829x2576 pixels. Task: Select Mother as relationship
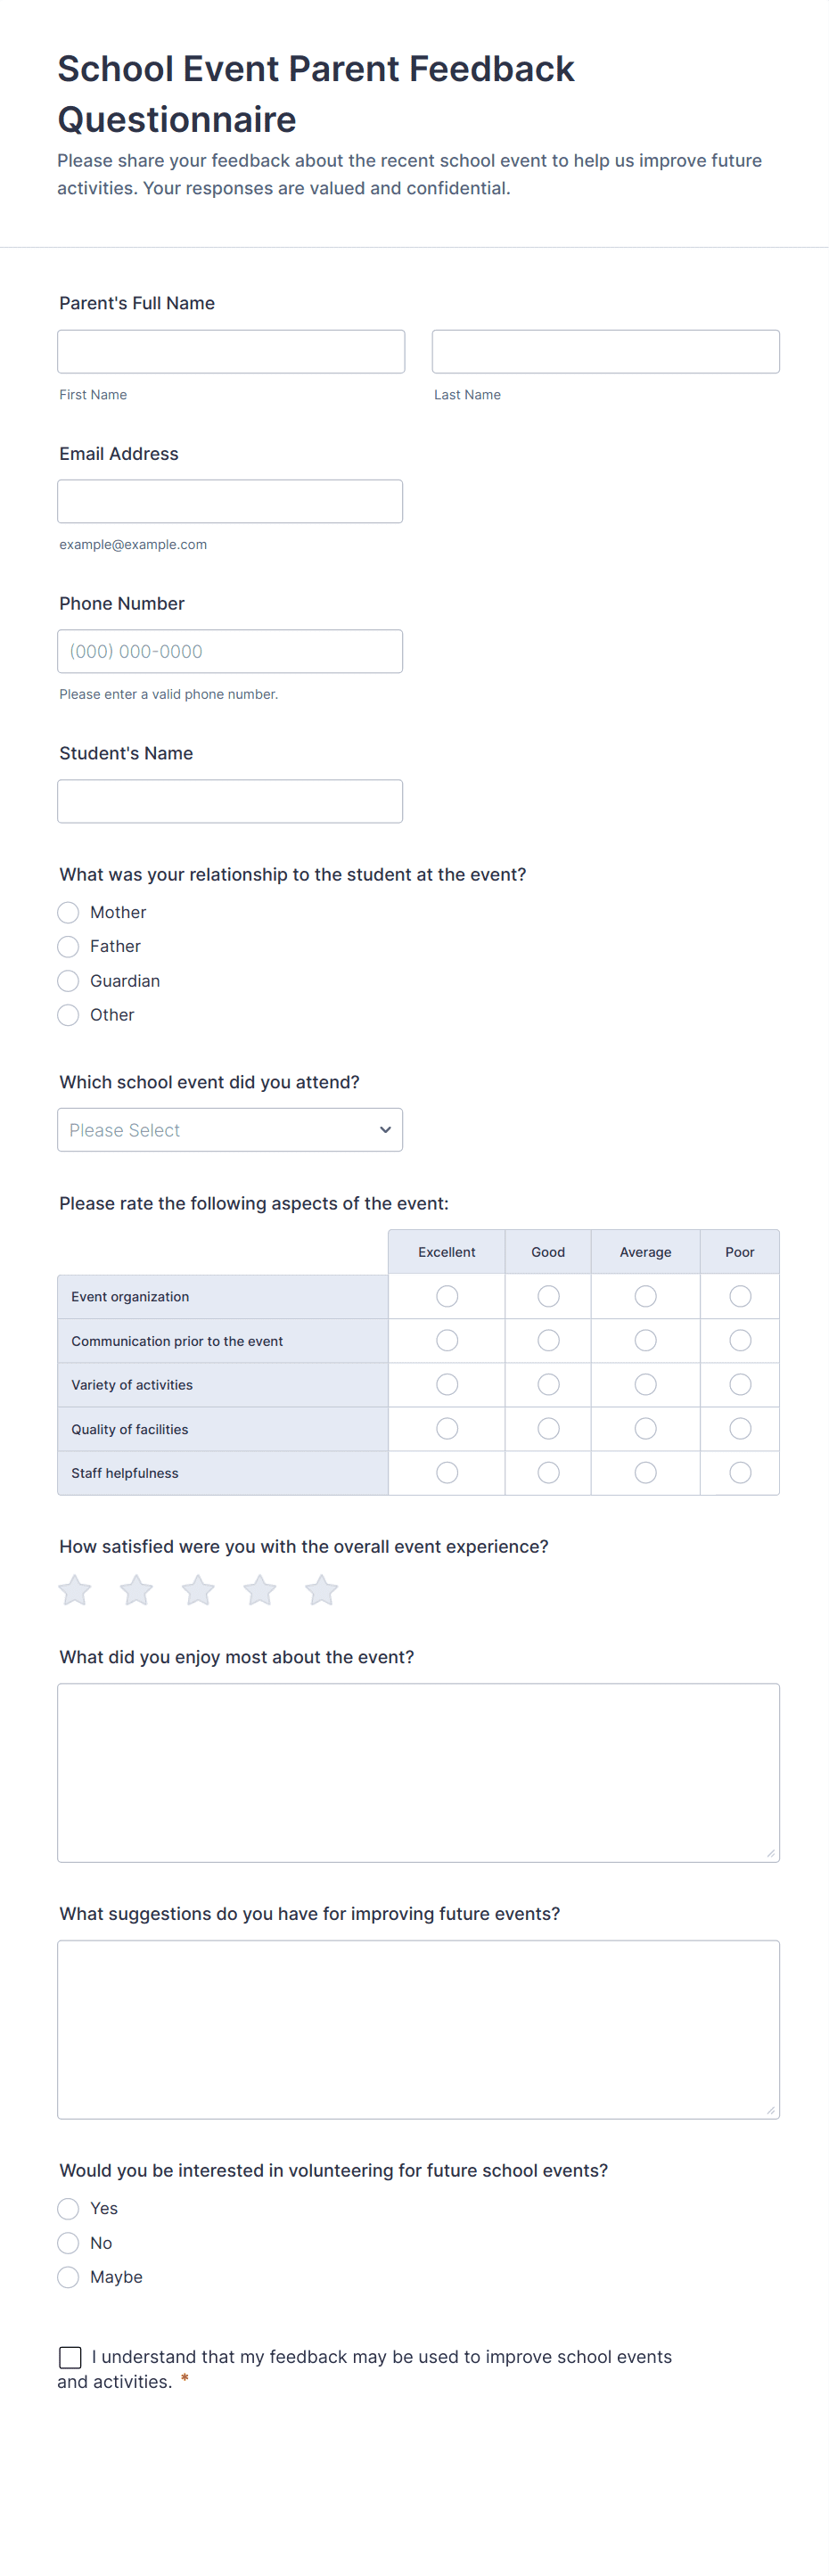click(x=68, y=912)
